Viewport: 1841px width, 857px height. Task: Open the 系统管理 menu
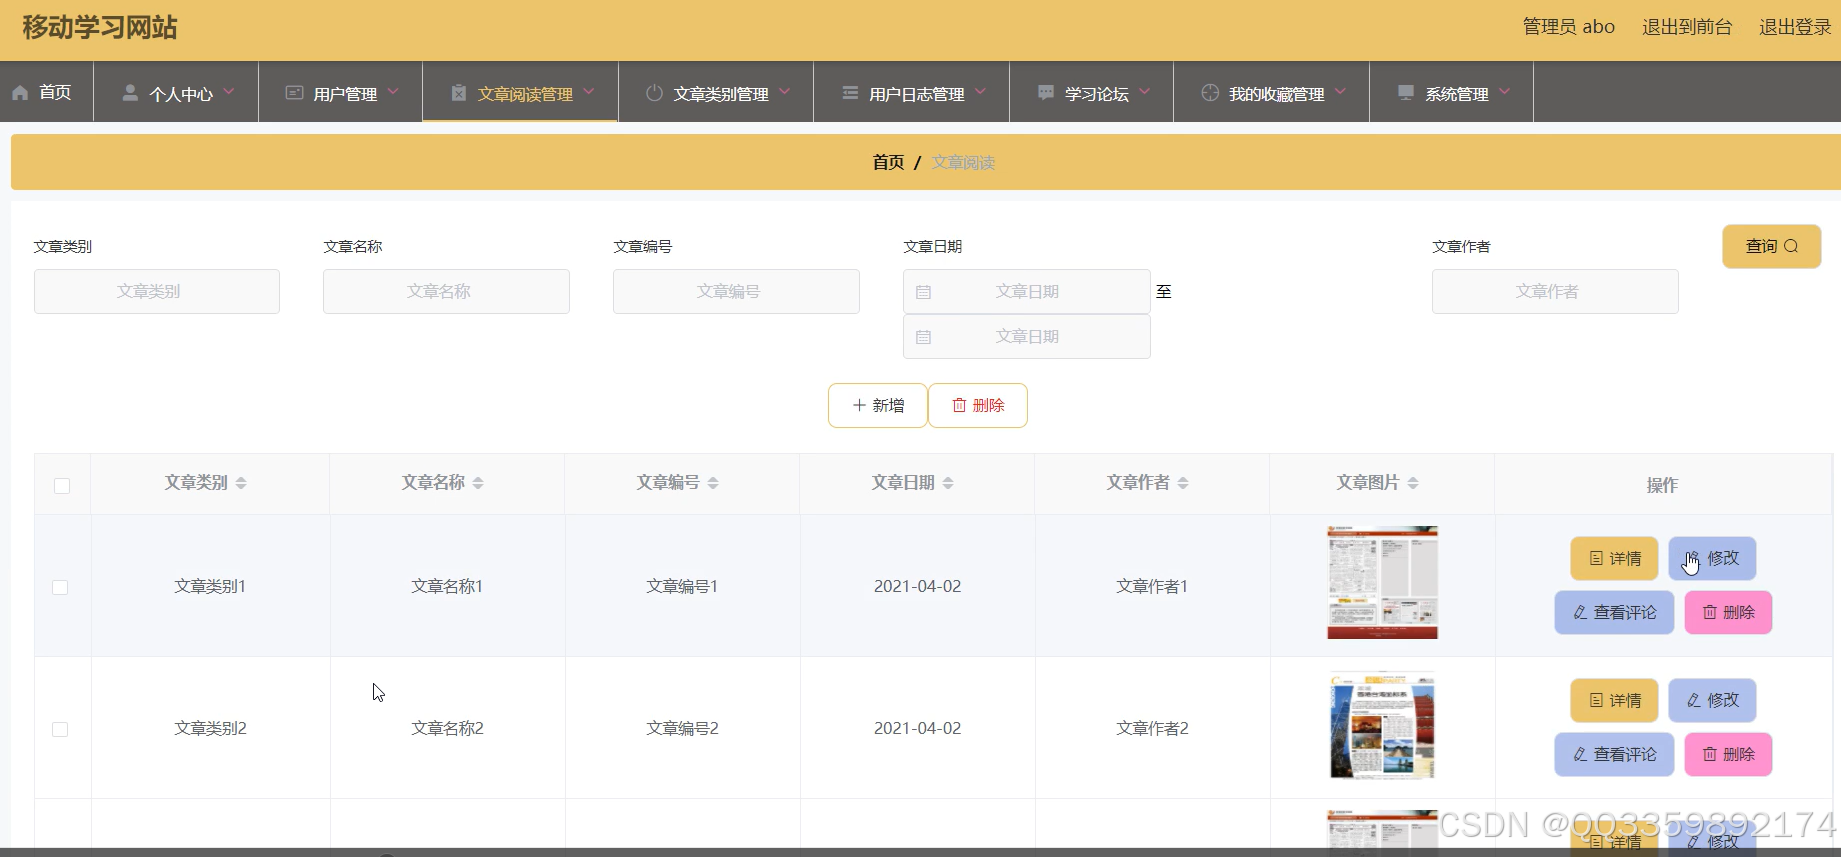pos(1452,92)
